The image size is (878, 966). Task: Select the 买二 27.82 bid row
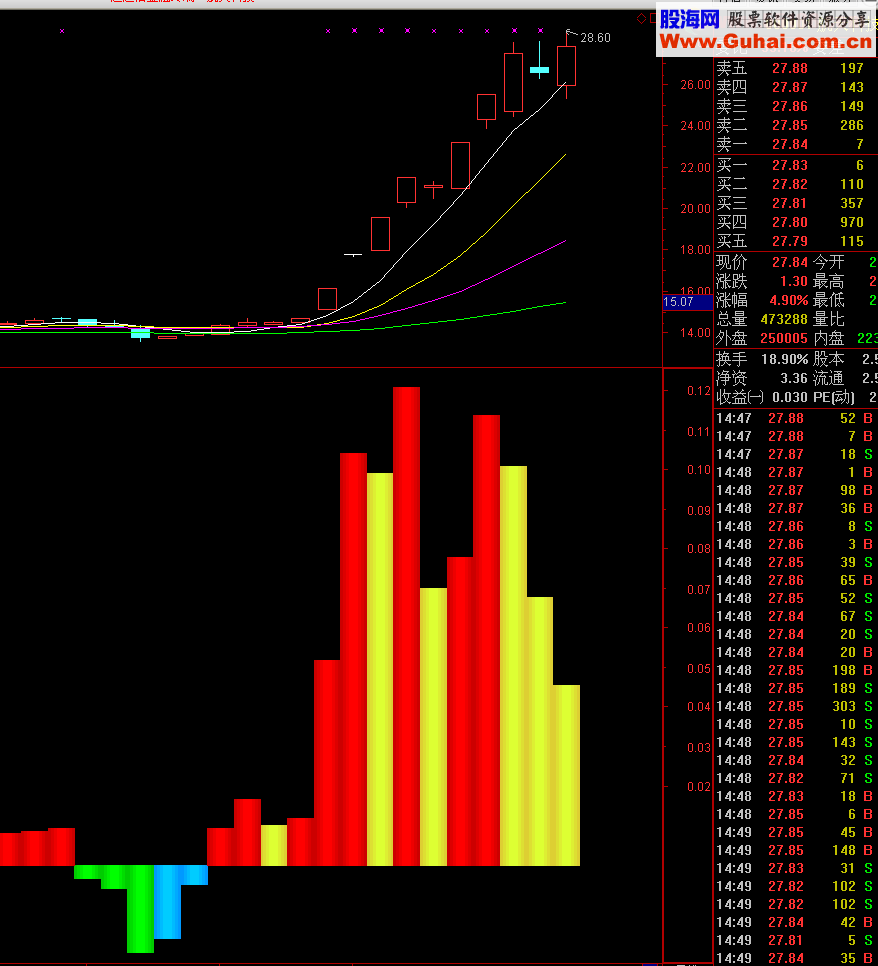click(795, 184)
